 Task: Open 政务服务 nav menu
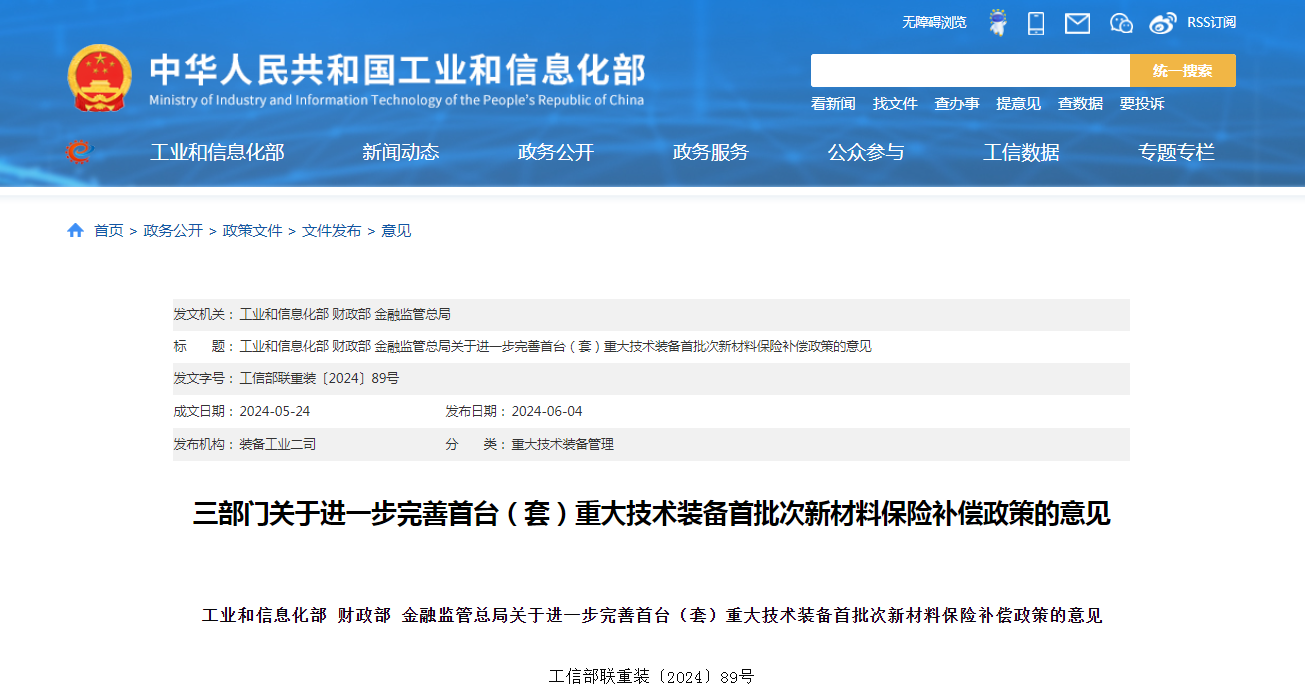click(711, 153)
